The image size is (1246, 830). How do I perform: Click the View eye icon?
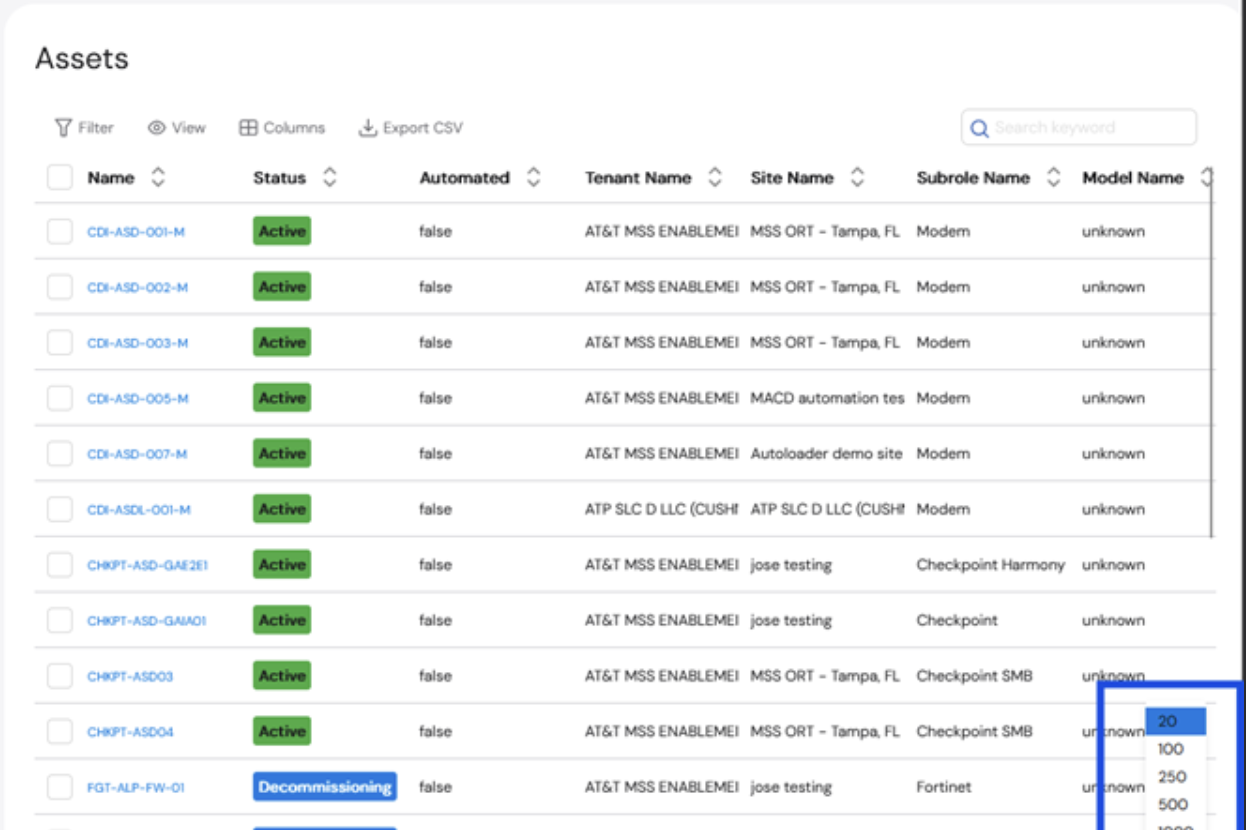(x=156, y=128)
